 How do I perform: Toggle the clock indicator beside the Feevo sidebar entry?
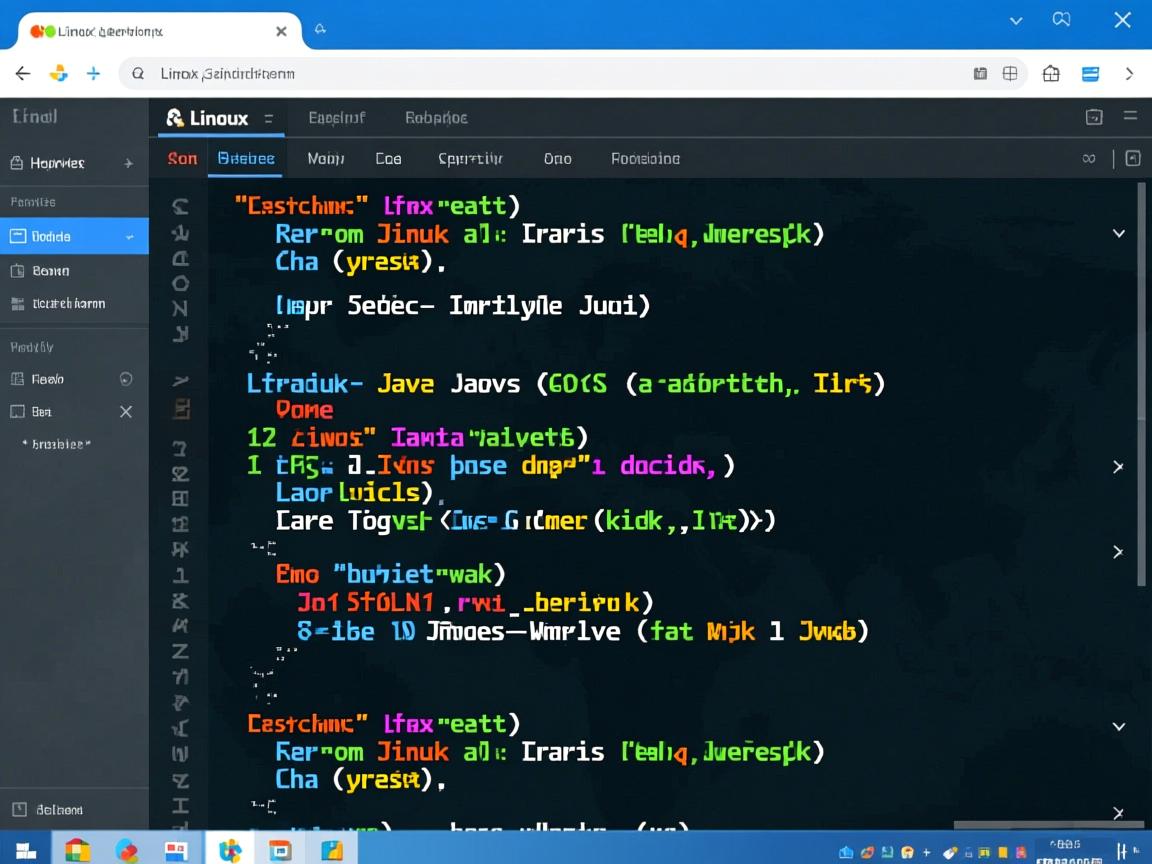pos(126,379)
